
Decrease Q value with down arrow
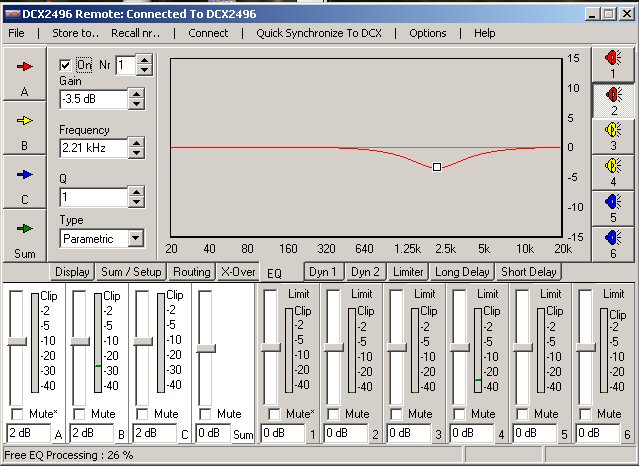point(136,202)
